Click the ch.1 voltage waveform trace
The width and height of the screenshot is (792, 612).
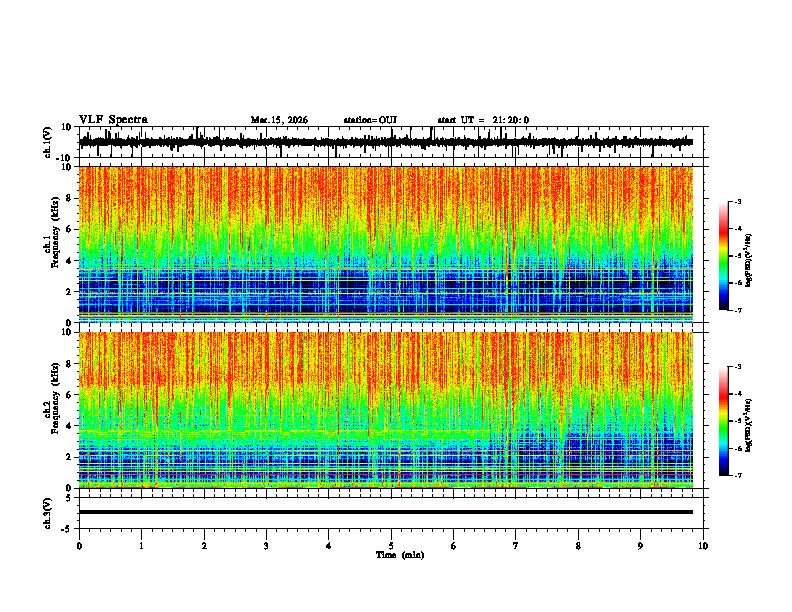[386, 142]
